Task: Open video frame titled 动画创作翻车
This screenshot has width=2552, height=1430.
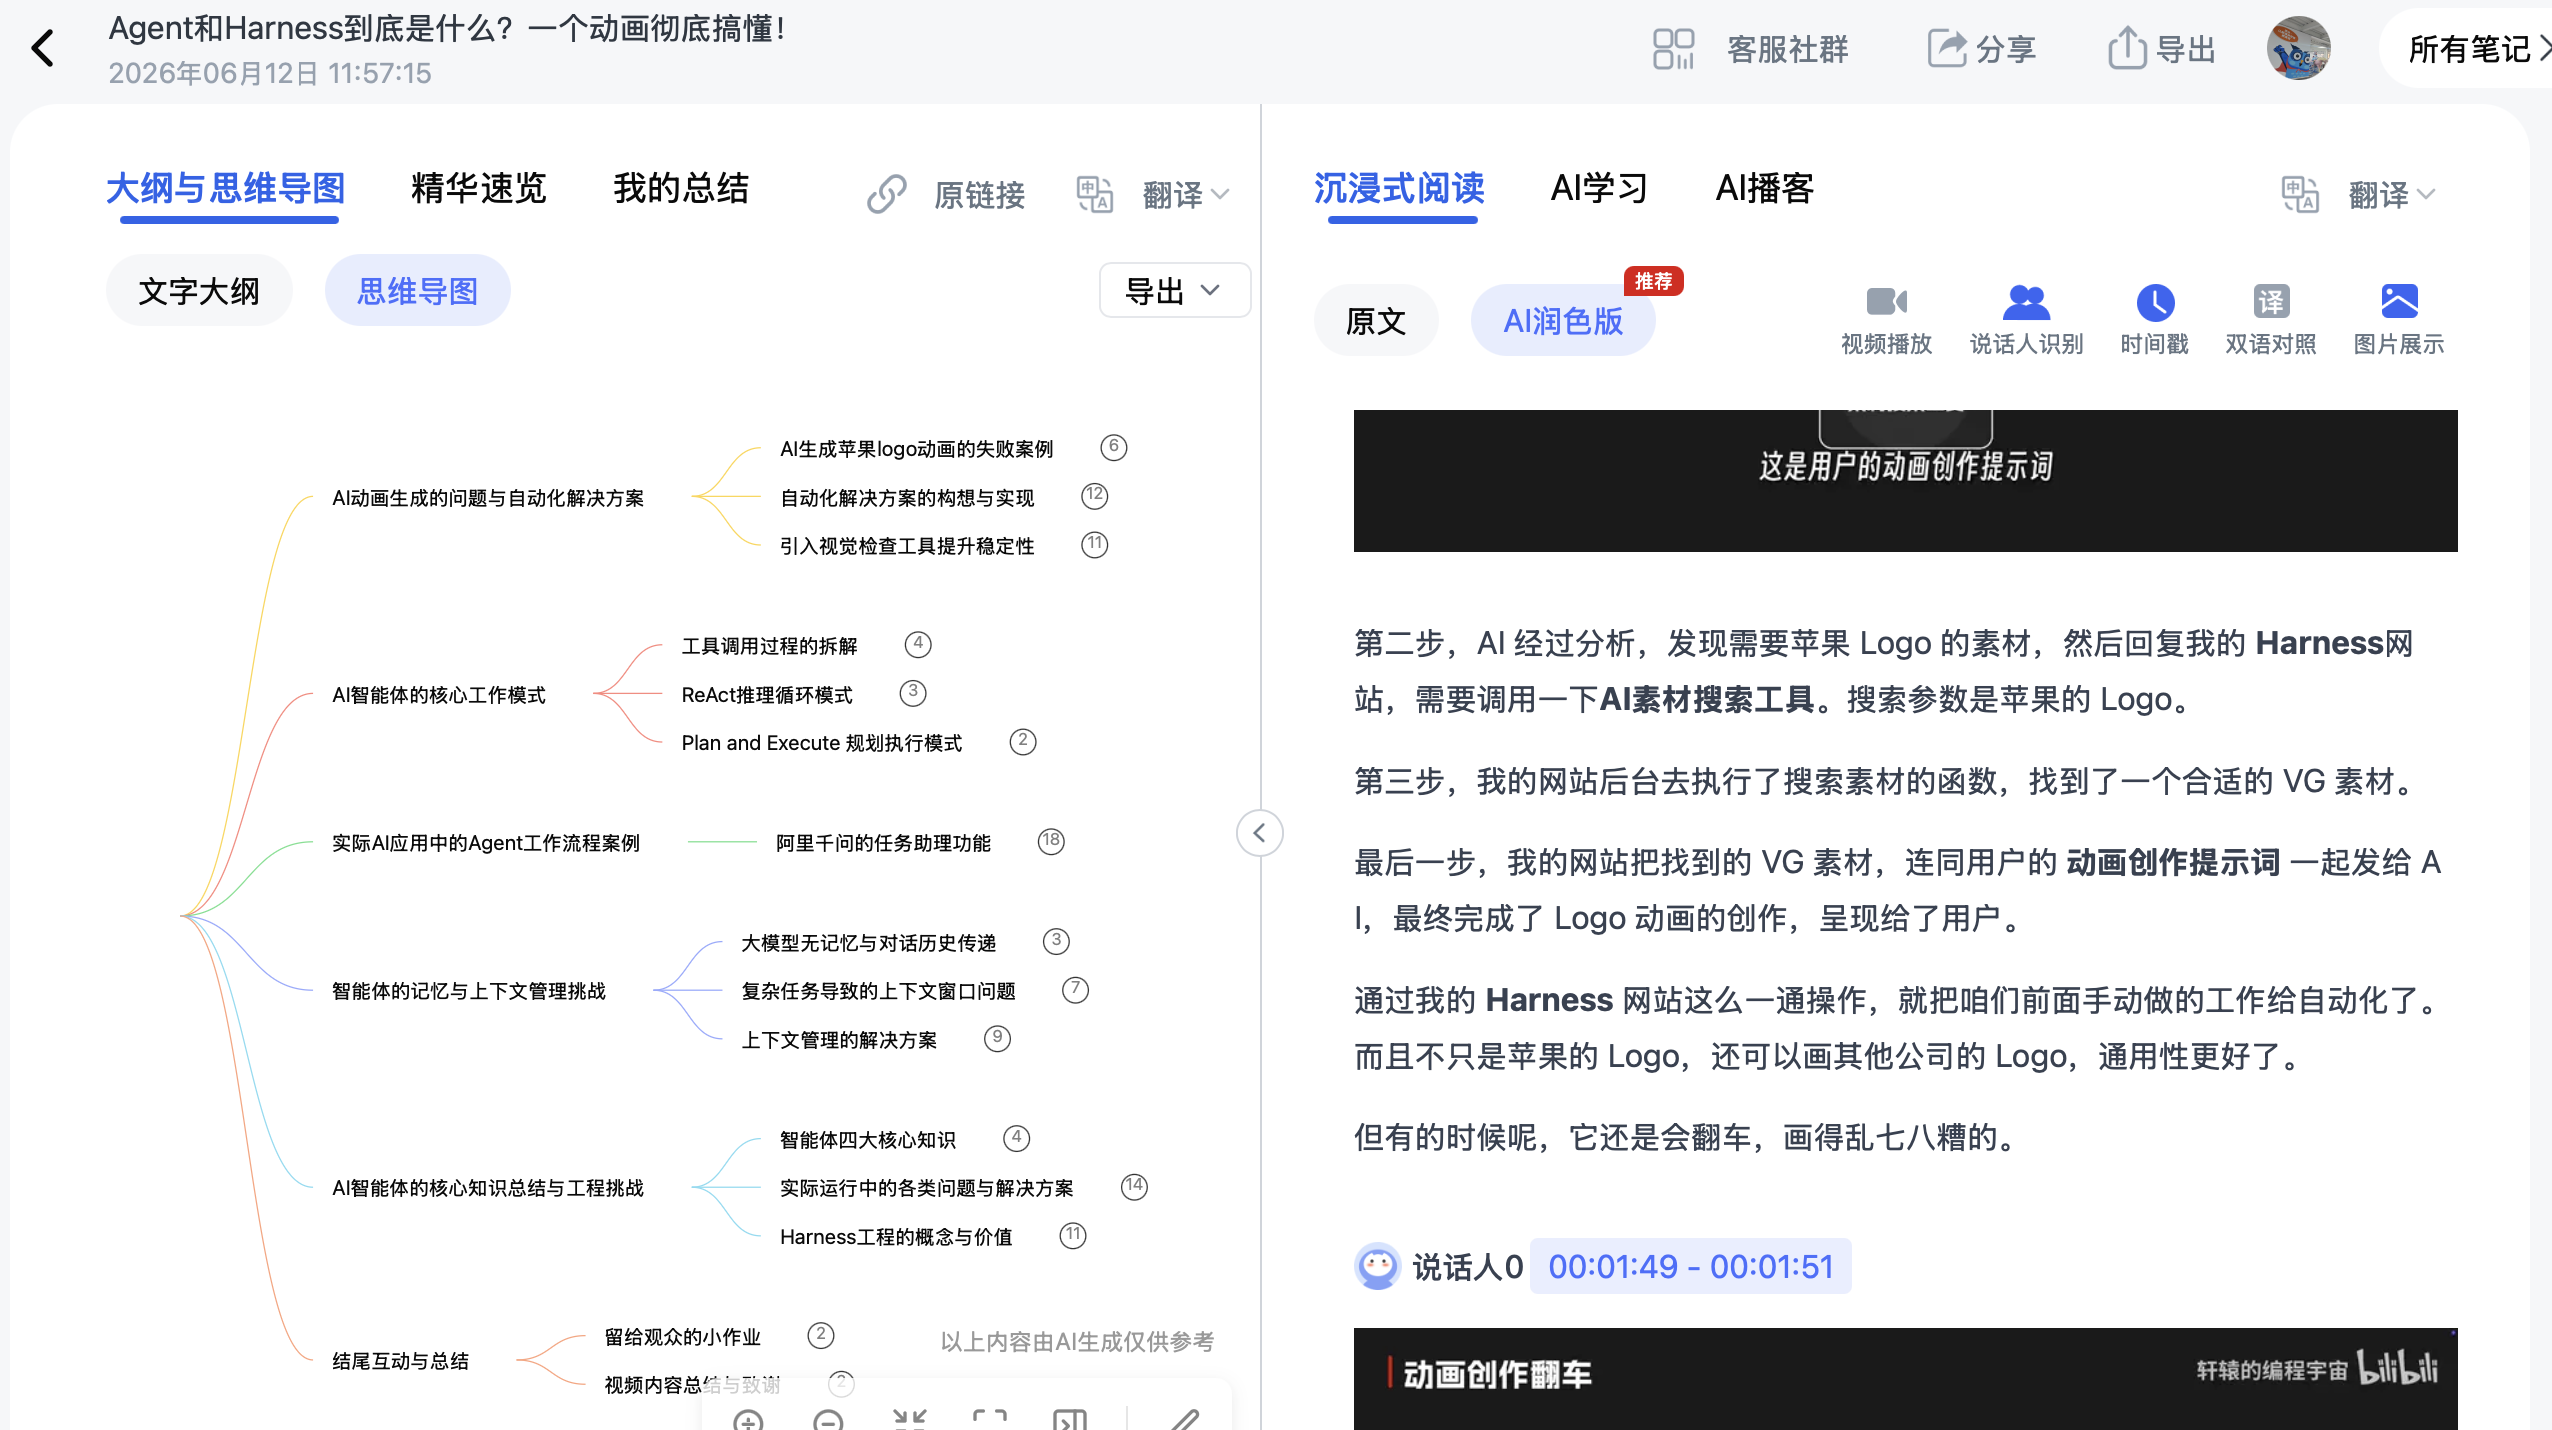Action: [1905, 1378]
